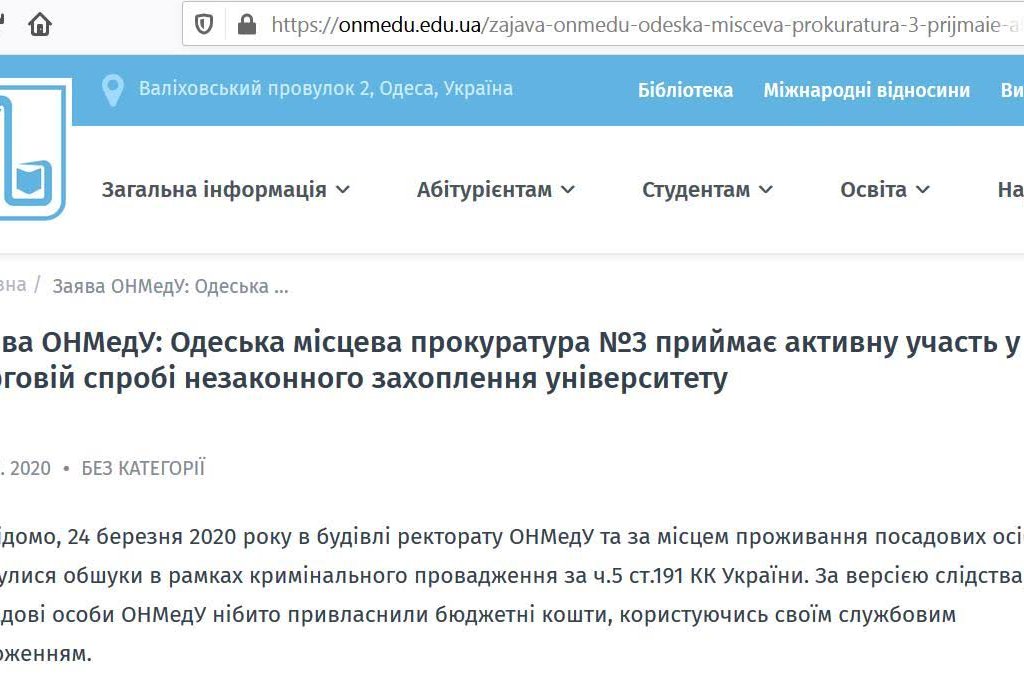Select the Абітурієнтам navigation label
Image resolution: width=1024 pixels, height=695 pixels.
(484, 189)
